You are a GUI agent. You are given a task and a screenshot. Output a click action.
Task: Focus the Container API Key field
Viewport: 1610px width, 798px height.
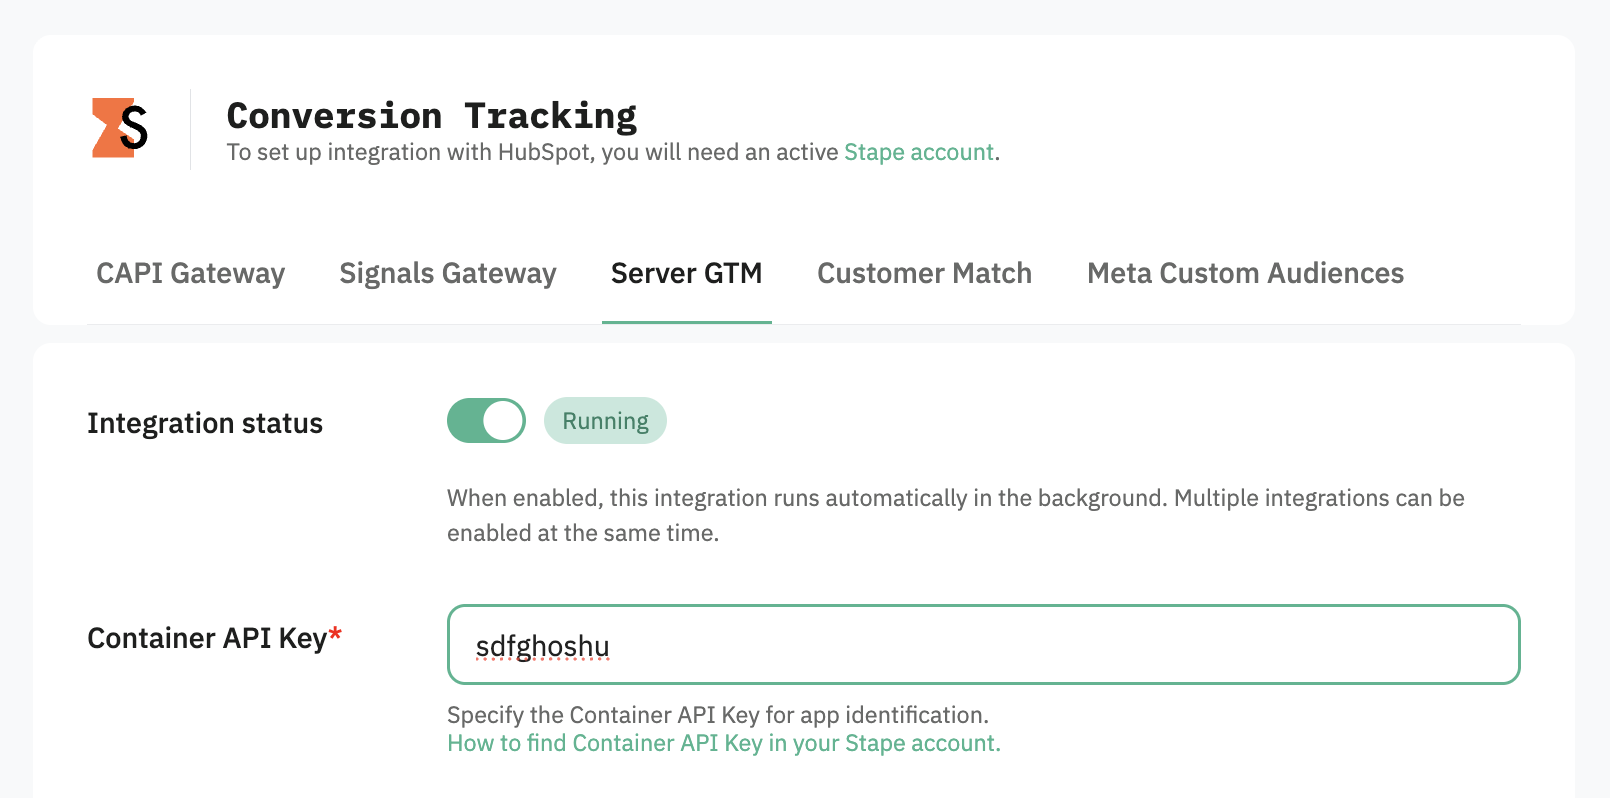pos(983,645)
